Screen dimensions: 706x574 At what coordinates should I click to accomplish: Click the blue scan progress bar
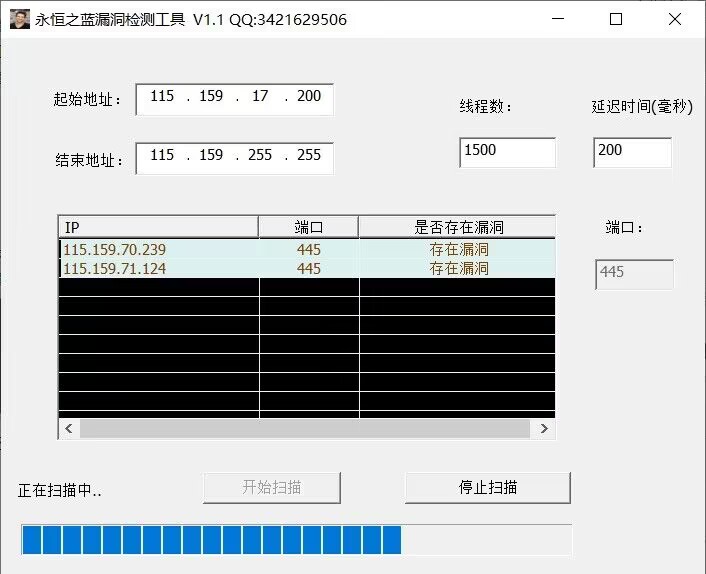click(296, 539)
